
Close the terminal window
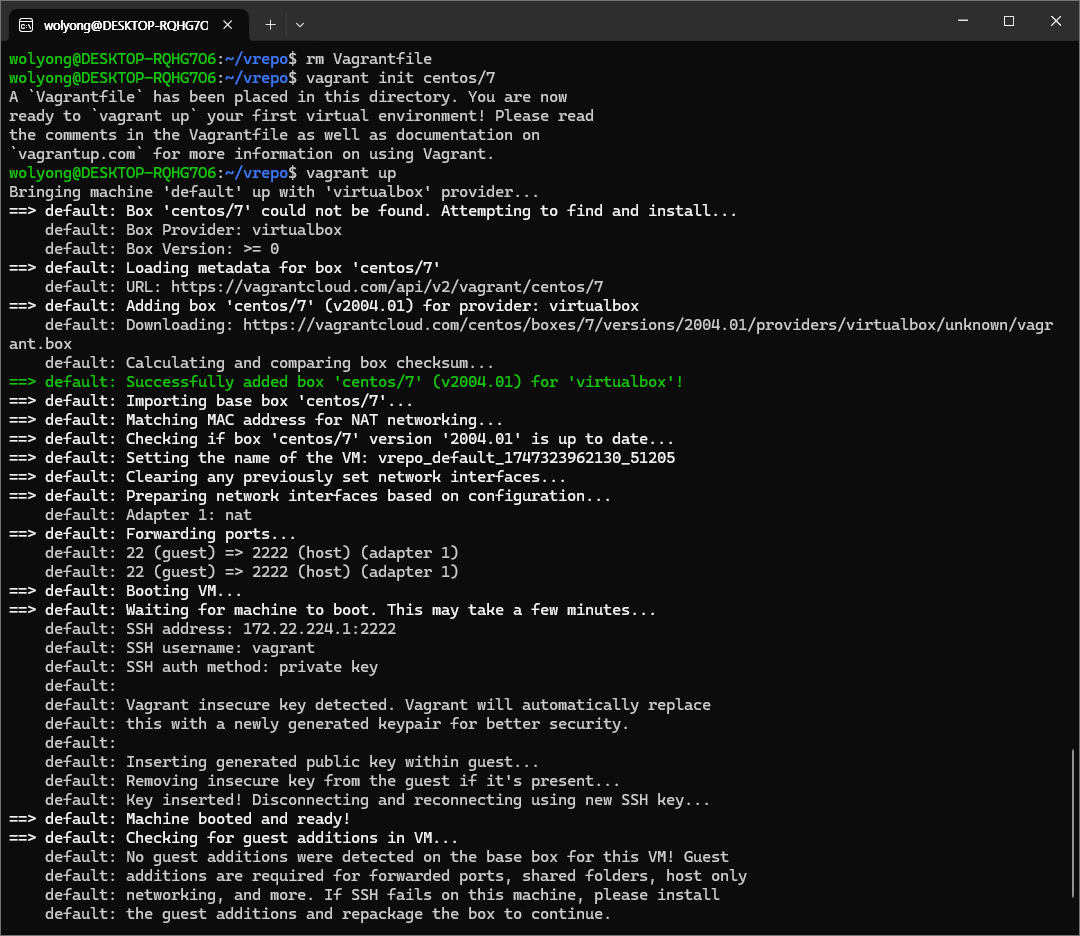[1054, 21]
